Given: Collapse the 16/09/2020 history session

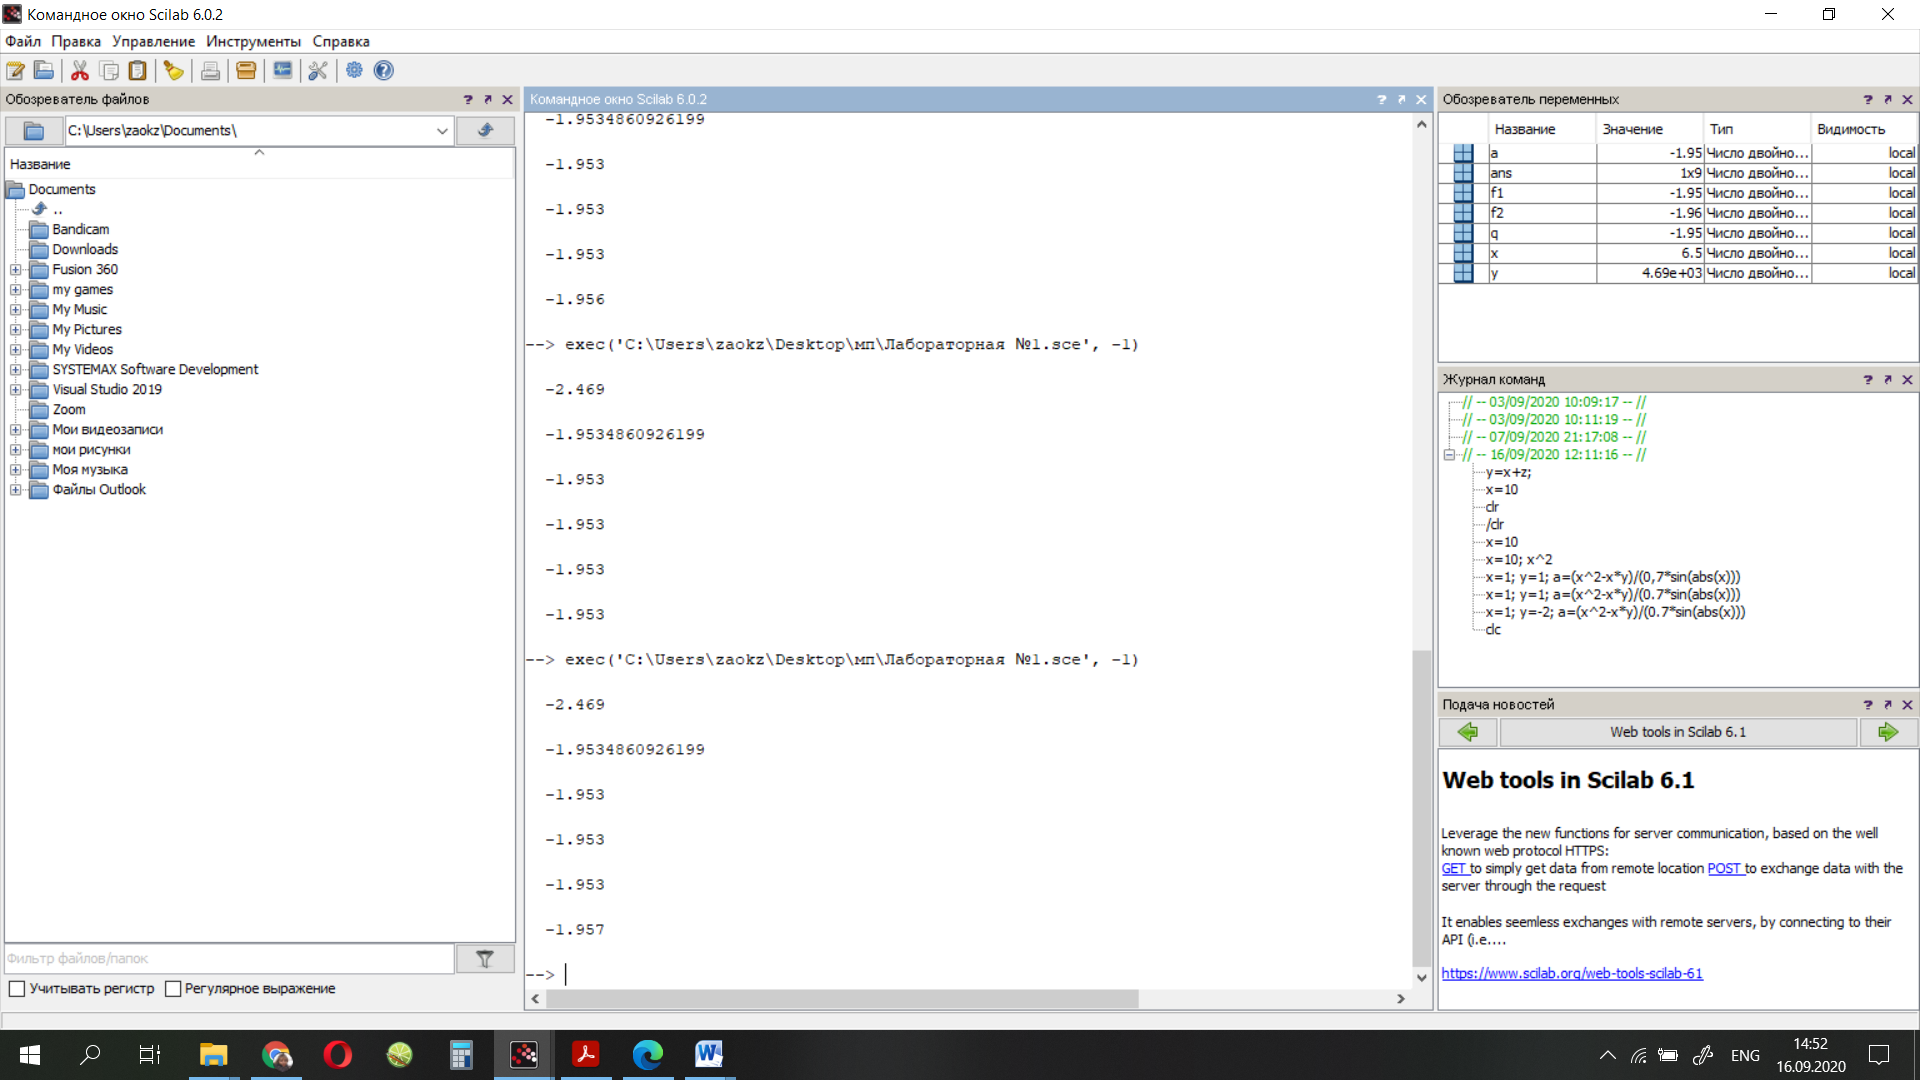Looking at the screenshot, I should pyautogui.click(x=1449, y=455).
